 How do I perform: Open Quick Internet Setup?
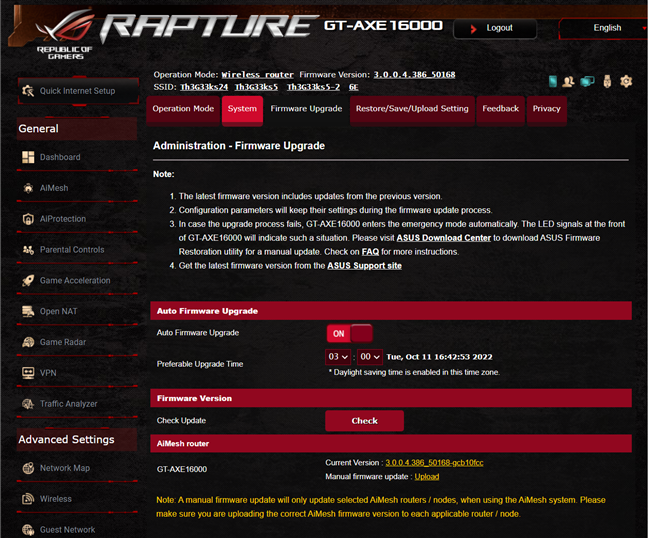pyautogui.click(x=78, y=91)
